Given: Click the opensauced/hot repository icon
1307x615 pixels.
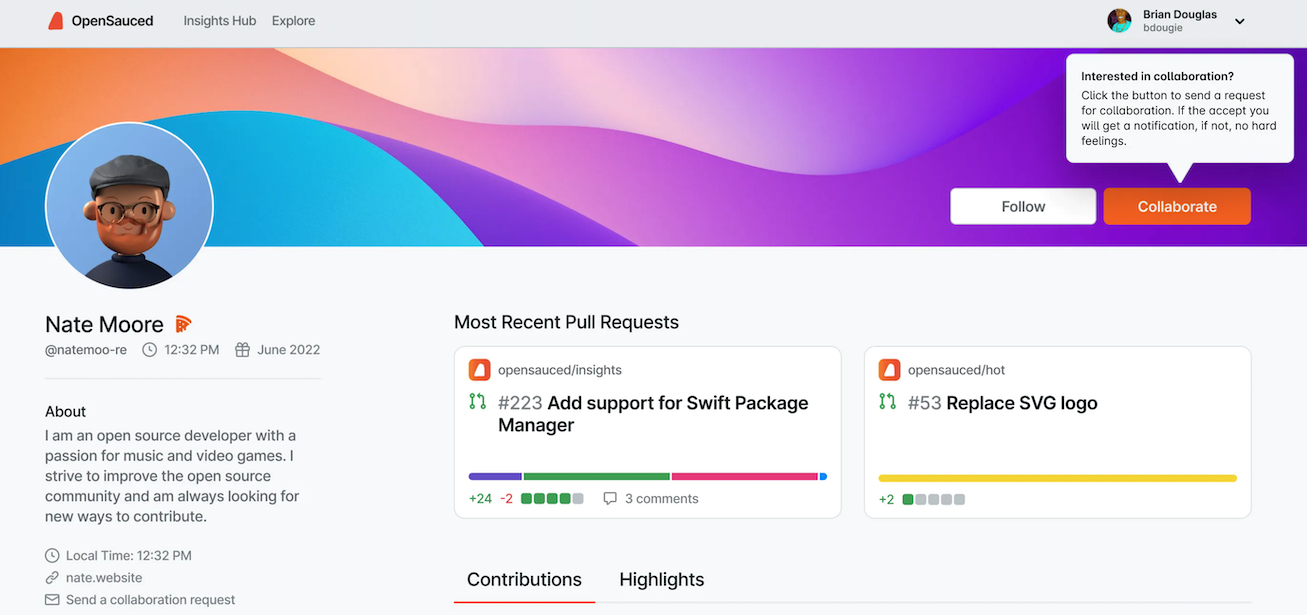Looking at the screenshot, I should [889, 369].
